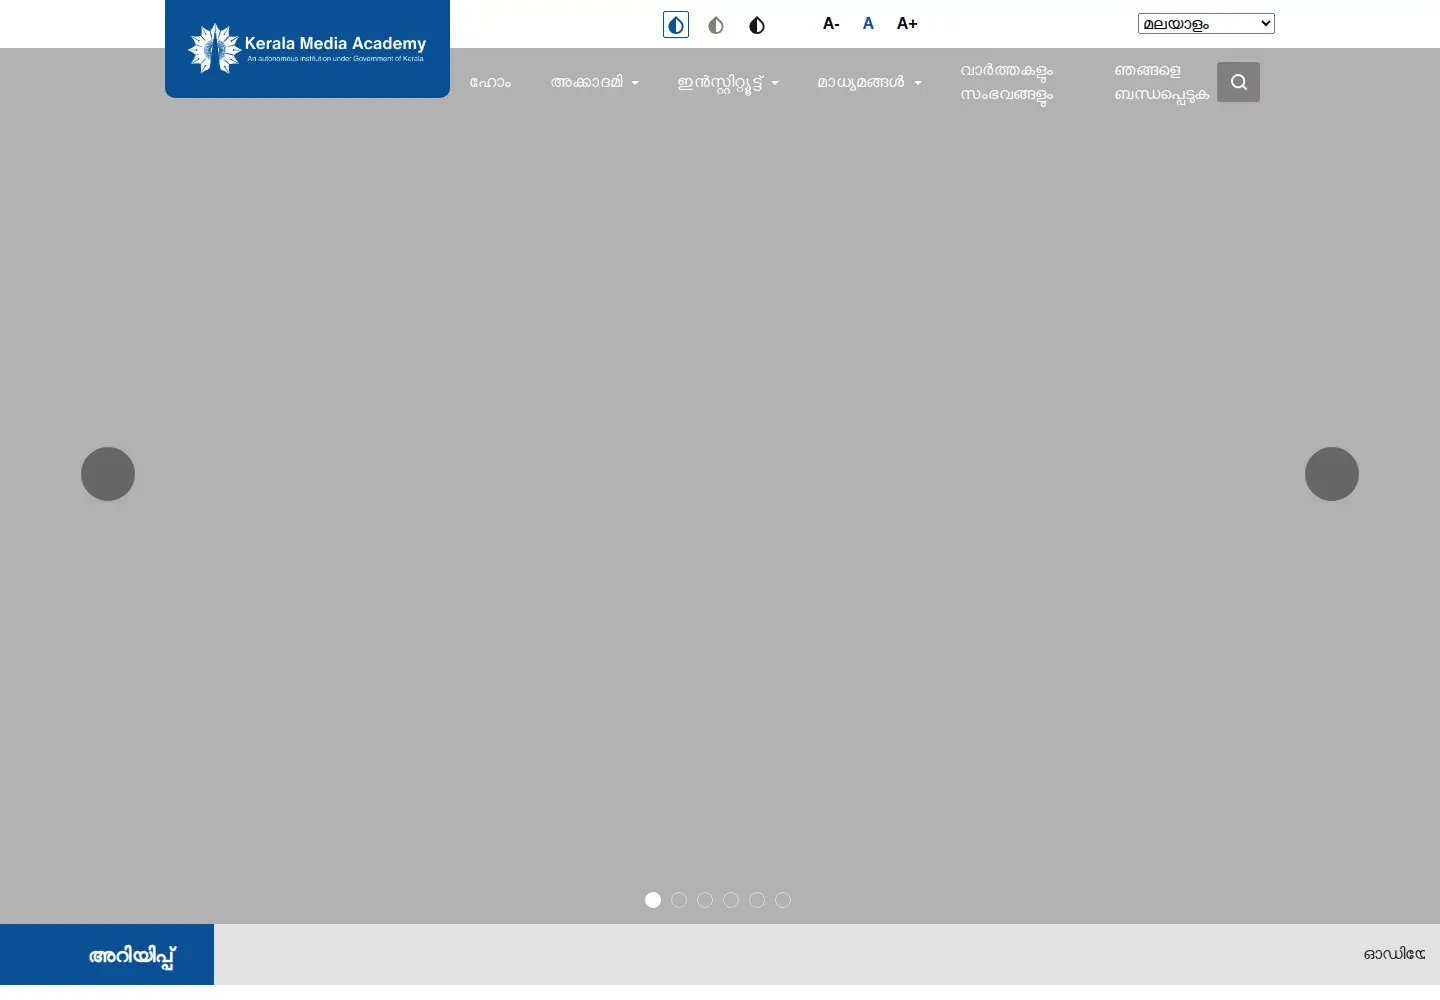The image size is (1440, 1000).
Task: Go to next slide using right round arrow
Action: tap(1332, 474)
